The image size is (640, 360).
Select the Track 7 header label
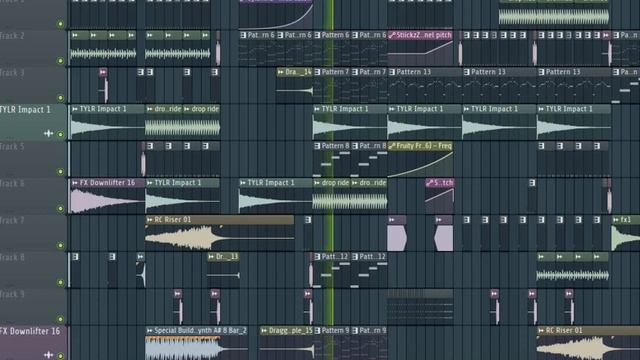tap(12, 220)
